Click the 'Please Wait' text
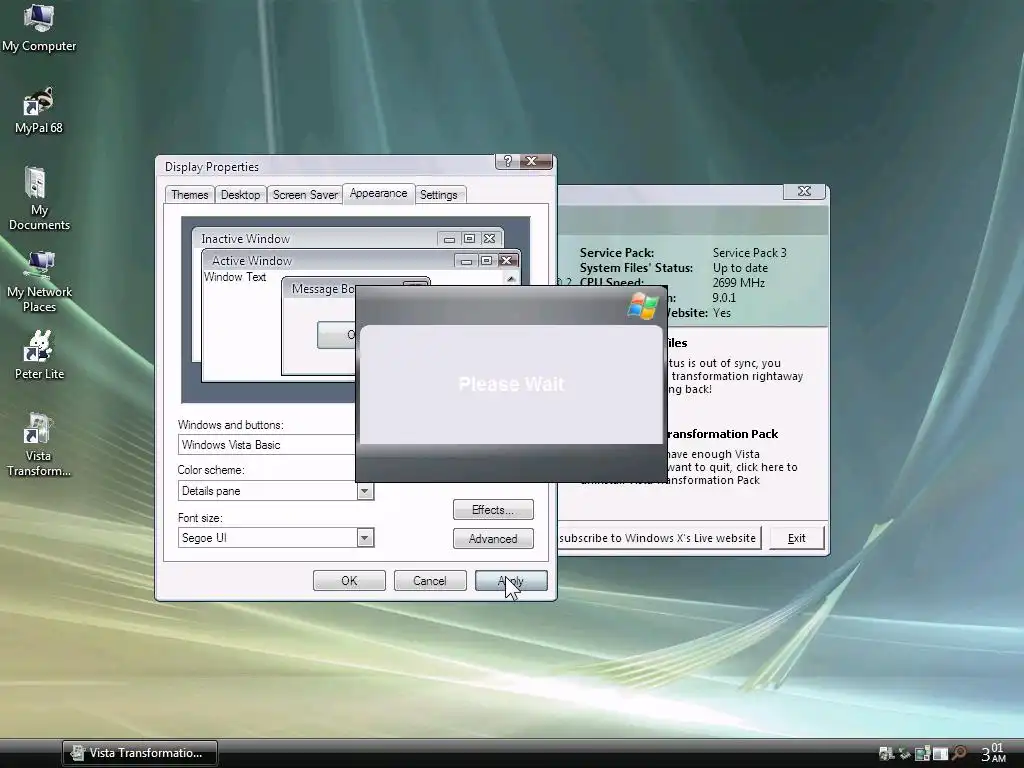 coord(511,384)
